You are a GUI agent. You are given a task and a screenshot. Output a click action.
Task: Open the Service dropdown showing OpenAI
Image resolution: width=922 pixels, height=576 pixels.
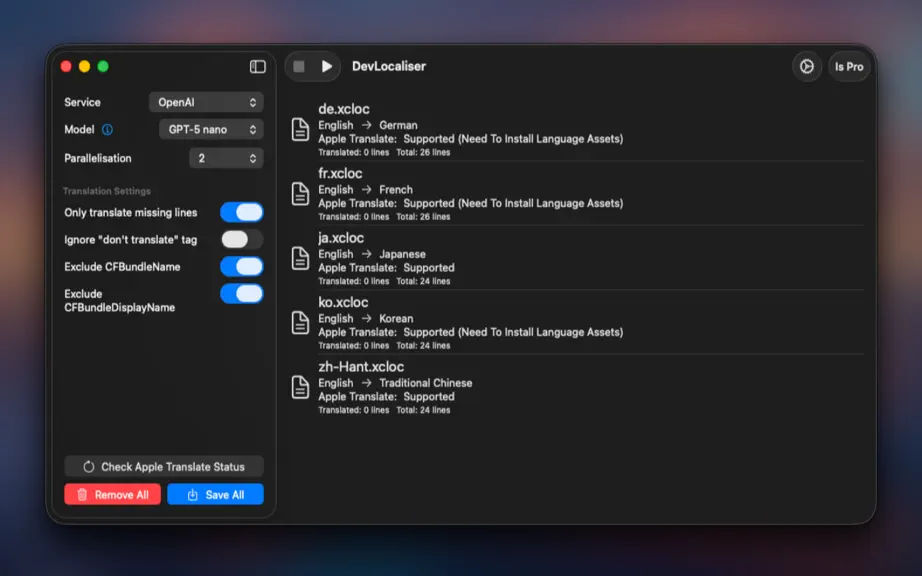pos(206,102)
